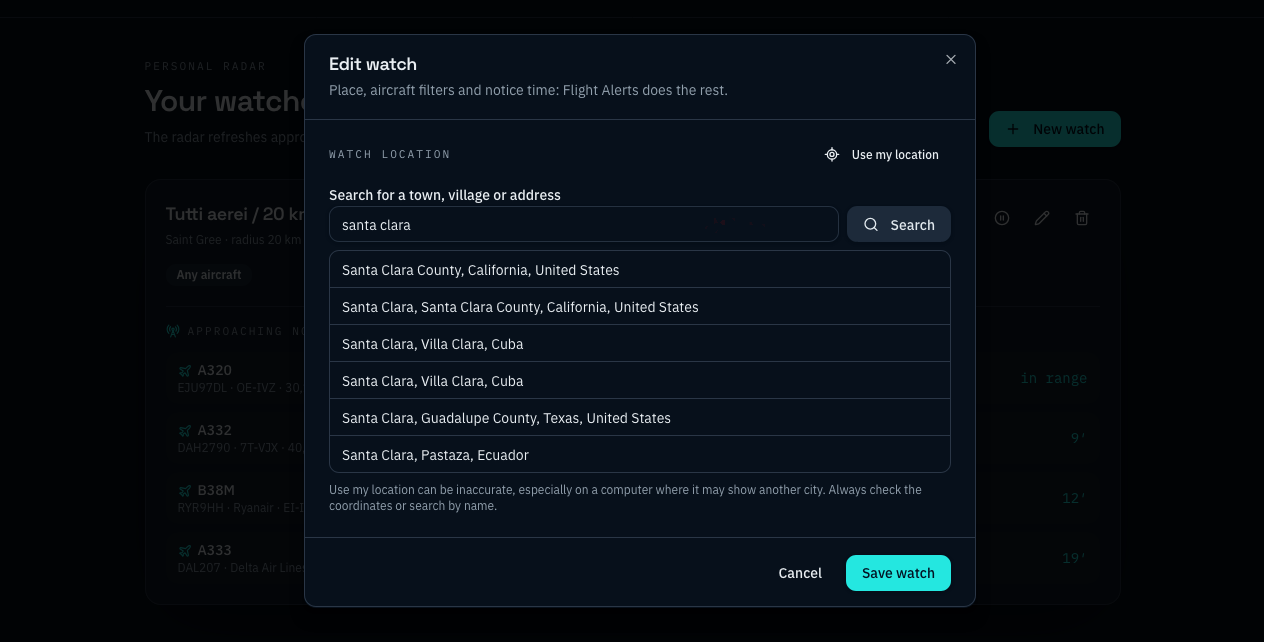Select Santa Clara, Pastaza, Ecuador
Viewport: 1264px width, 642px height.
point(640,455)
